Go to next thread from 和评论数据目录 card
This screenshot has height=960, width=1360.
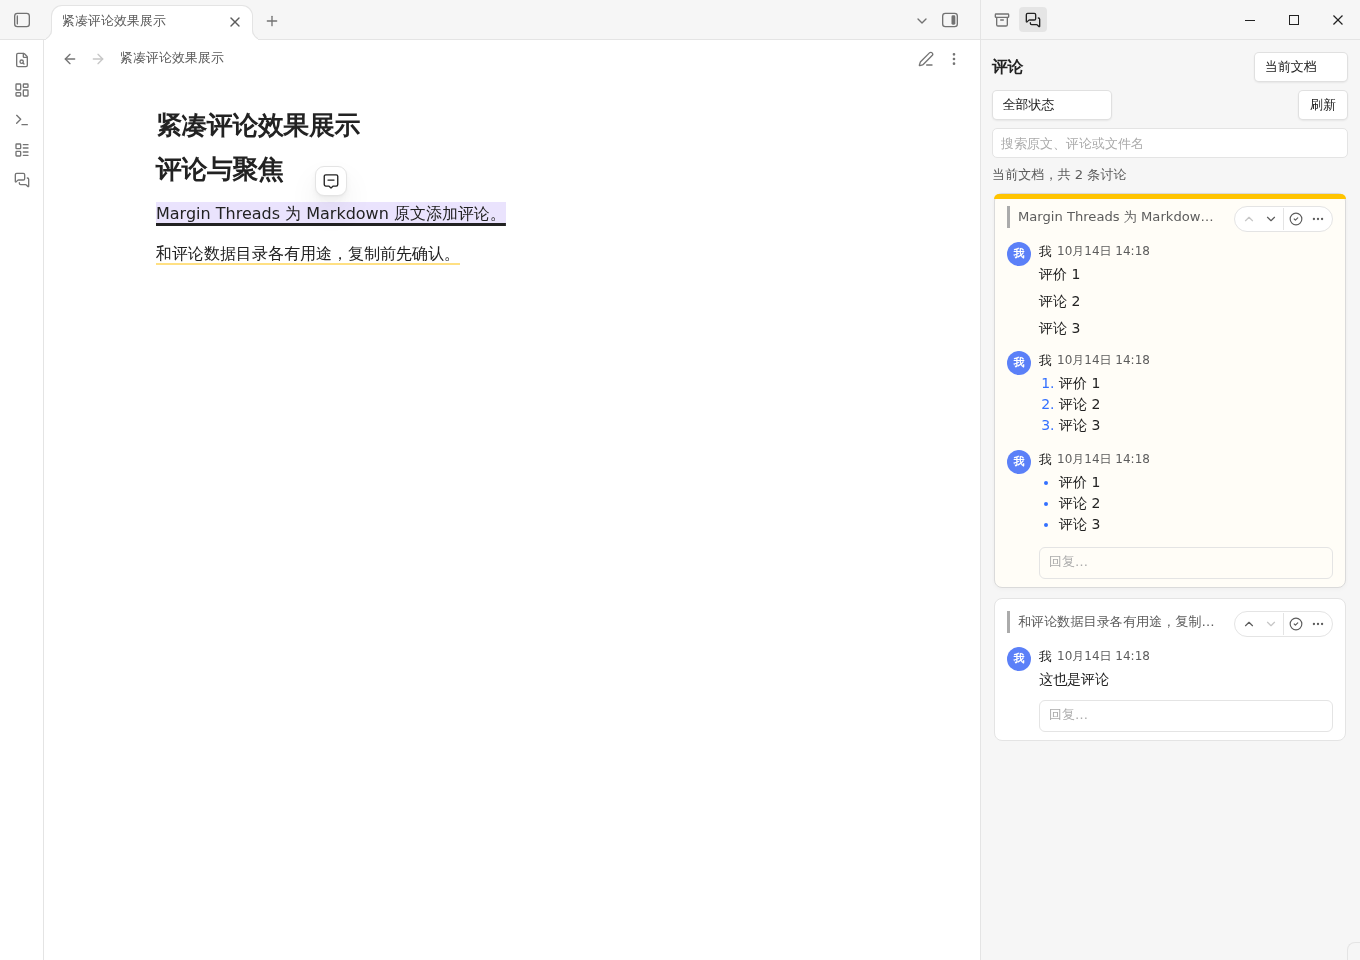pyautogui.click(x=1271, y=624)
